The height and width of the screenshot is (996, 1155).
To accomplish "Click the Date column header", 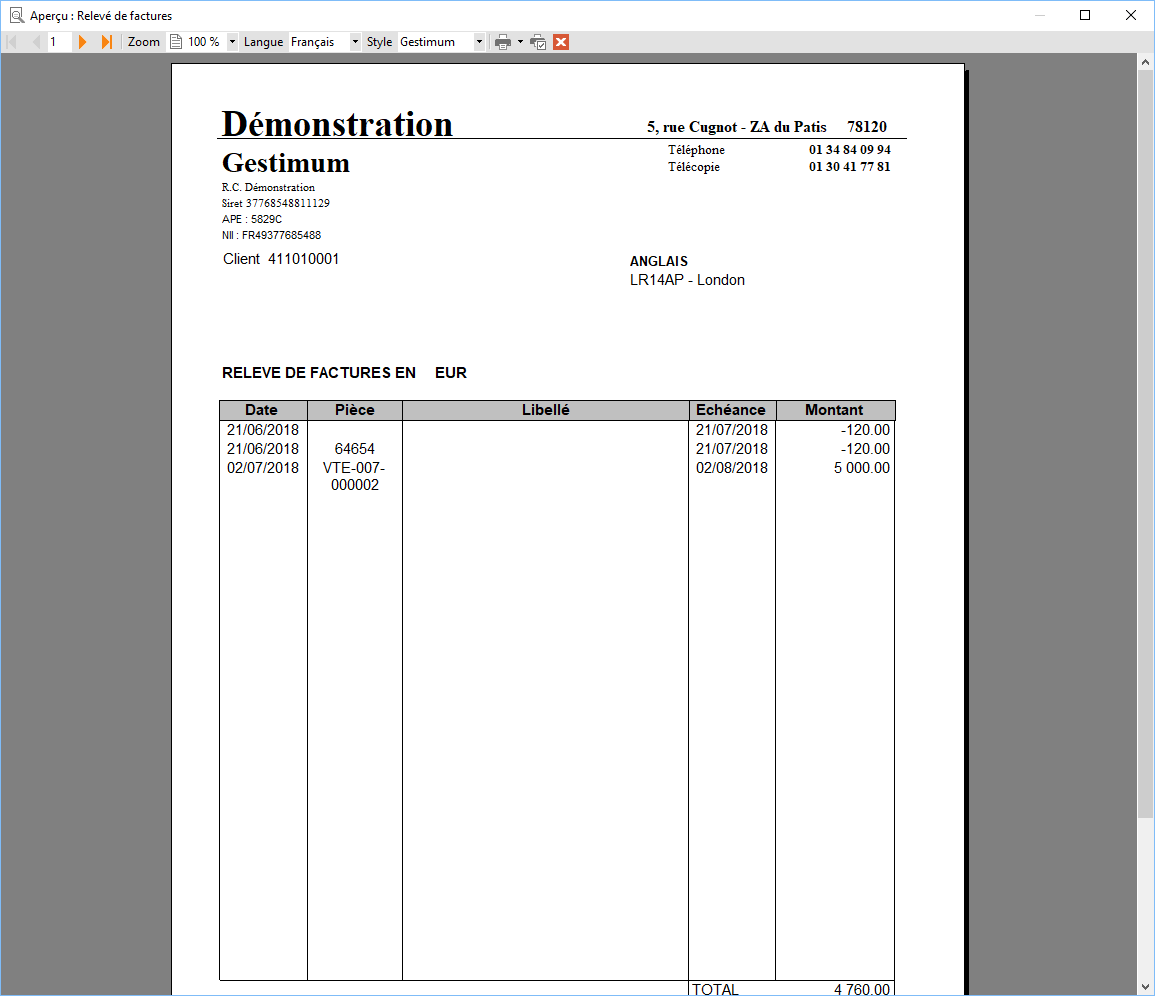I will [261, 410].
